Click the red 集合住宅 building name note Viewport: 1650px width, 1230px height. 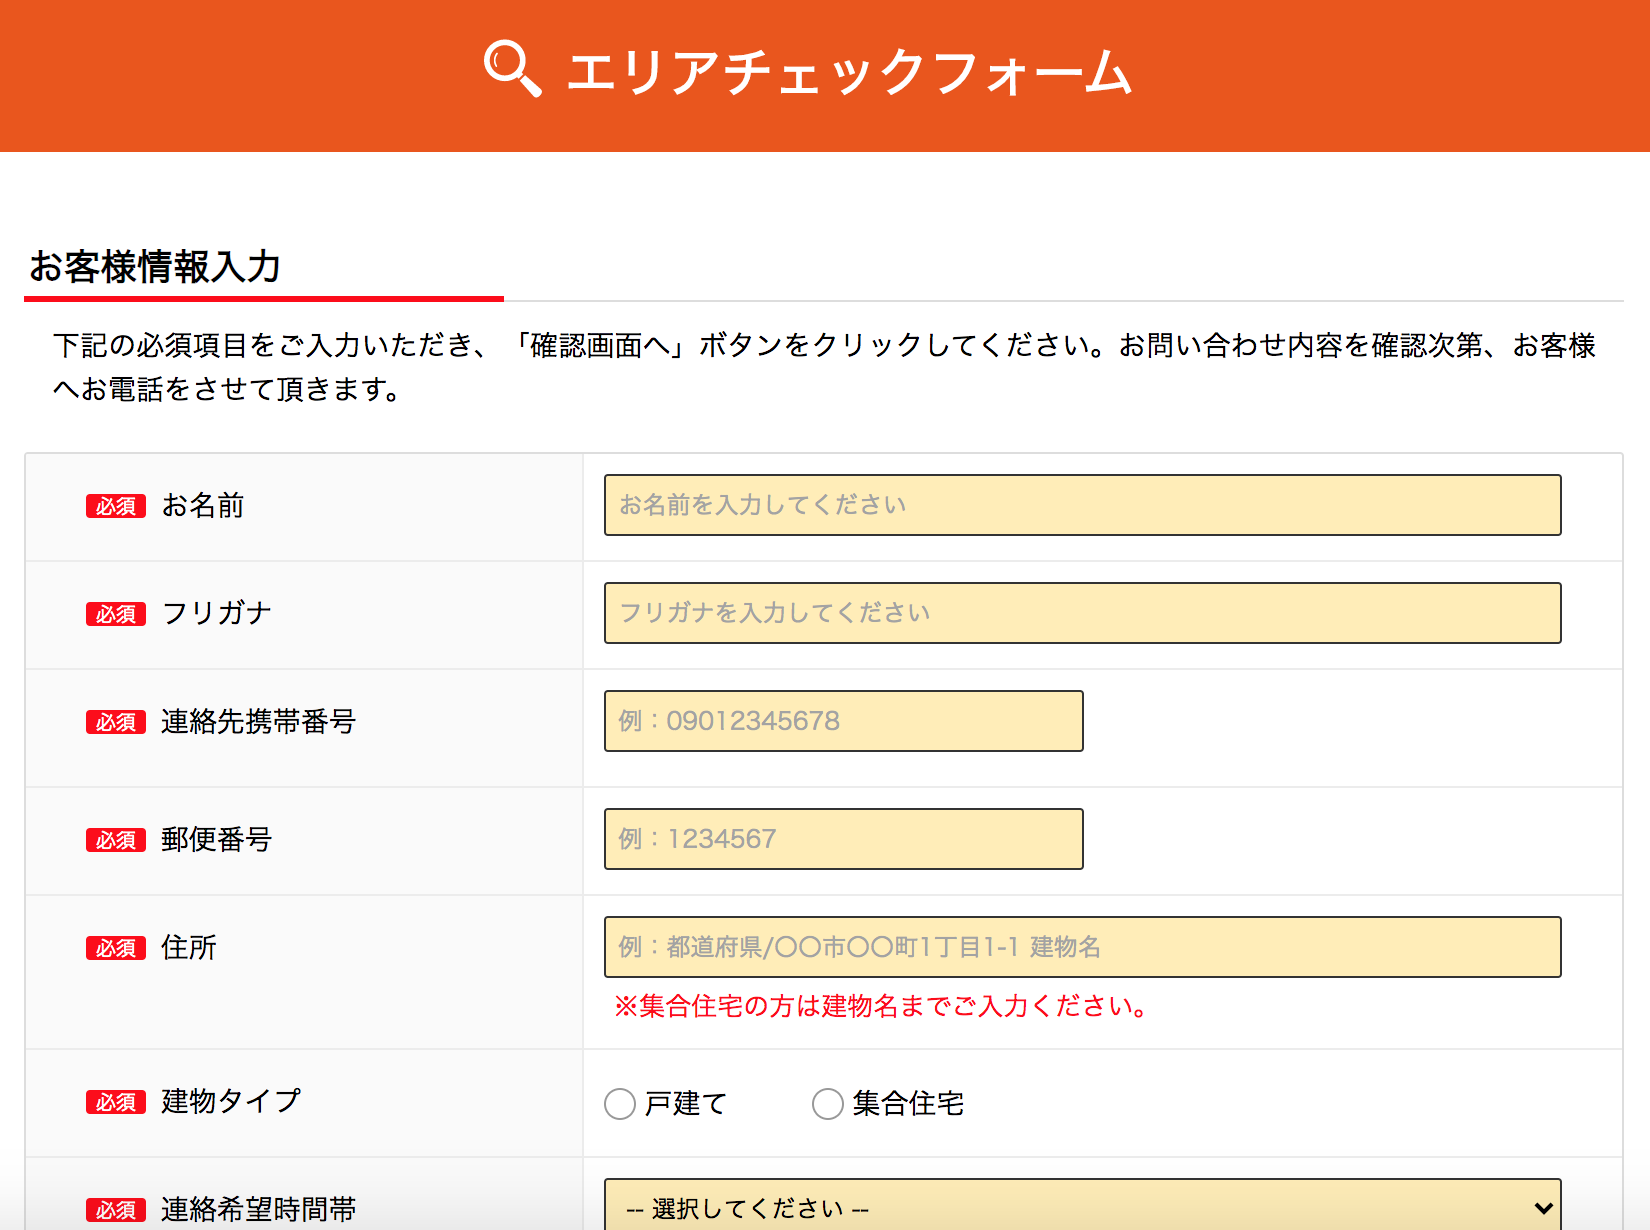tap(880, 1006)
